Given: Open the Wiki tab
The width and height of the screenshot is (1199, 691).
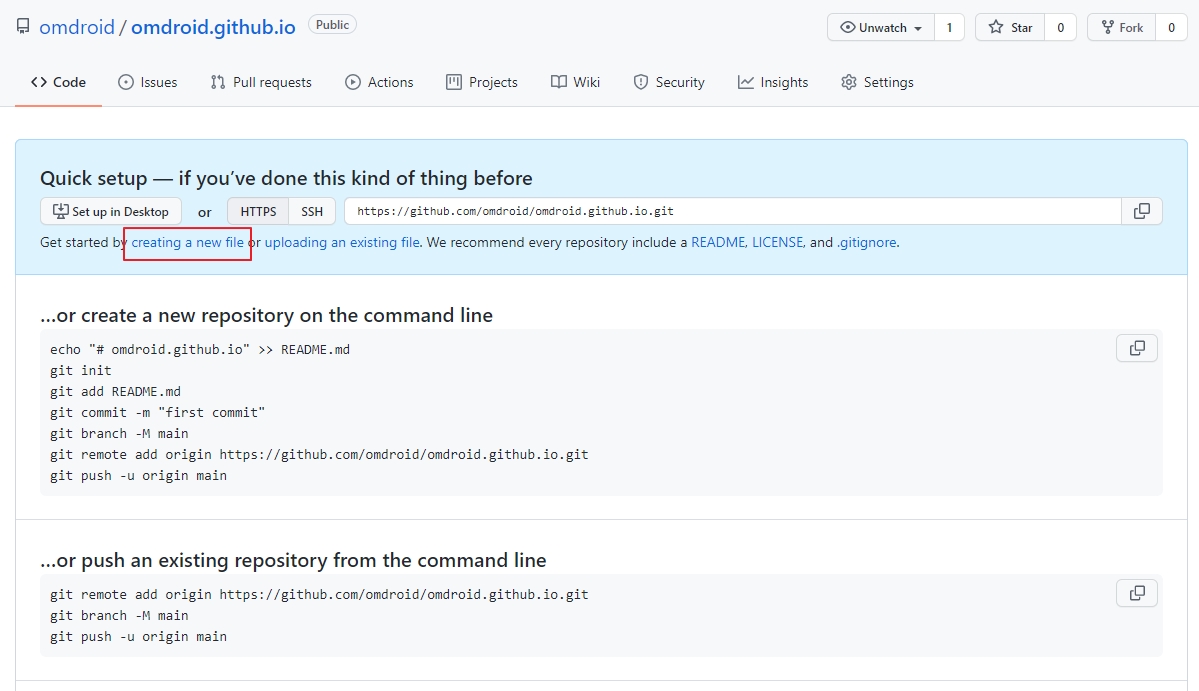Looking at the screenshot, I should click(x=575, y=82).
